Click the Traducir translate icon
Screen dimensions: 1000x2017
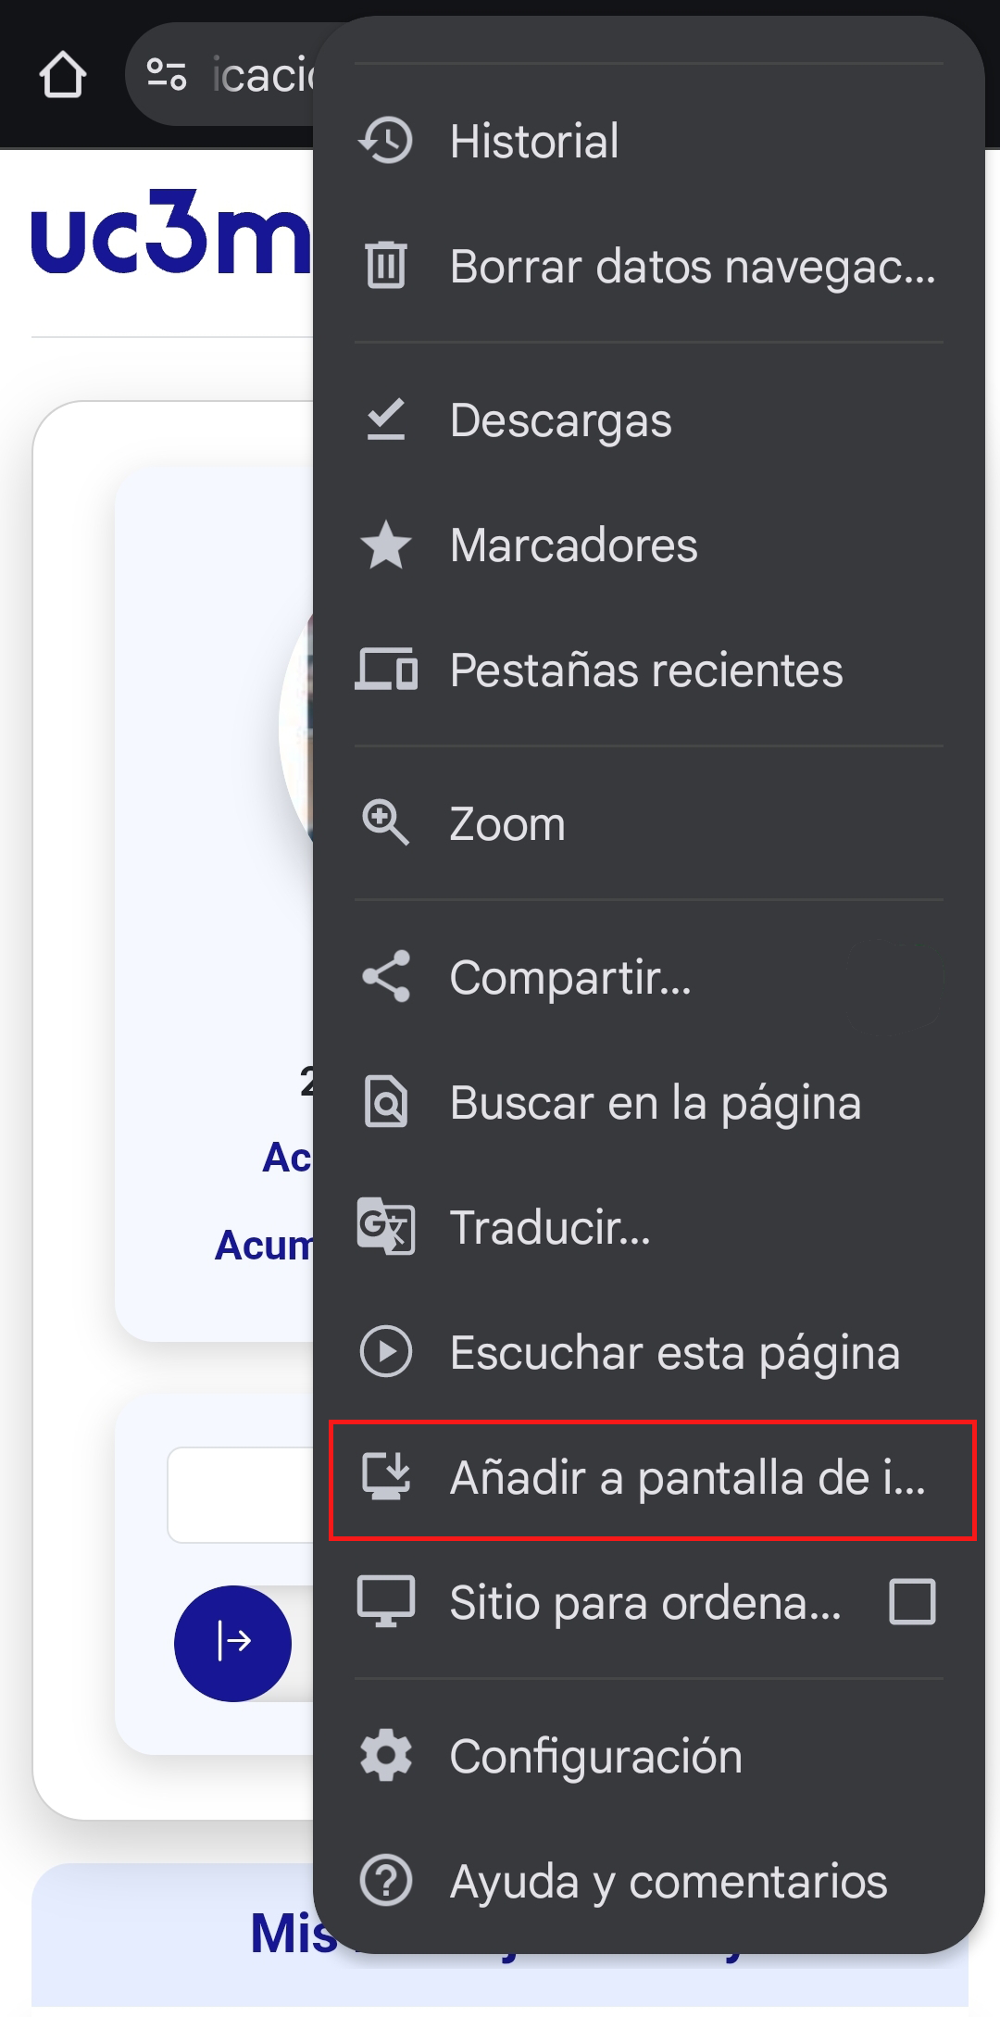pos(386,1227)
